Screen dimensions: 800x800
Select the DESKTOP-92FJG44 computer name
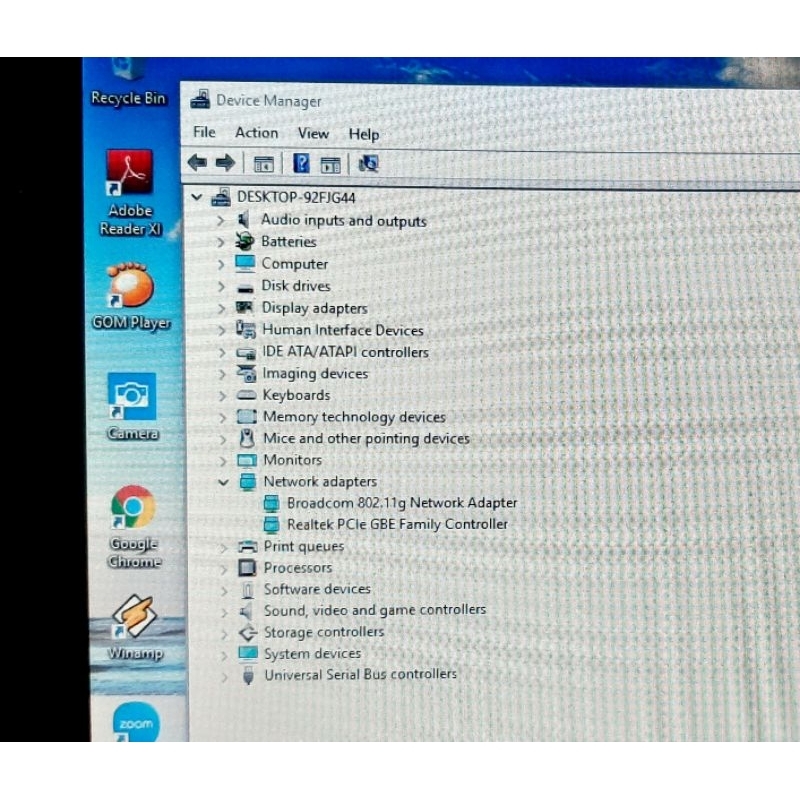(x=296, y=197)
